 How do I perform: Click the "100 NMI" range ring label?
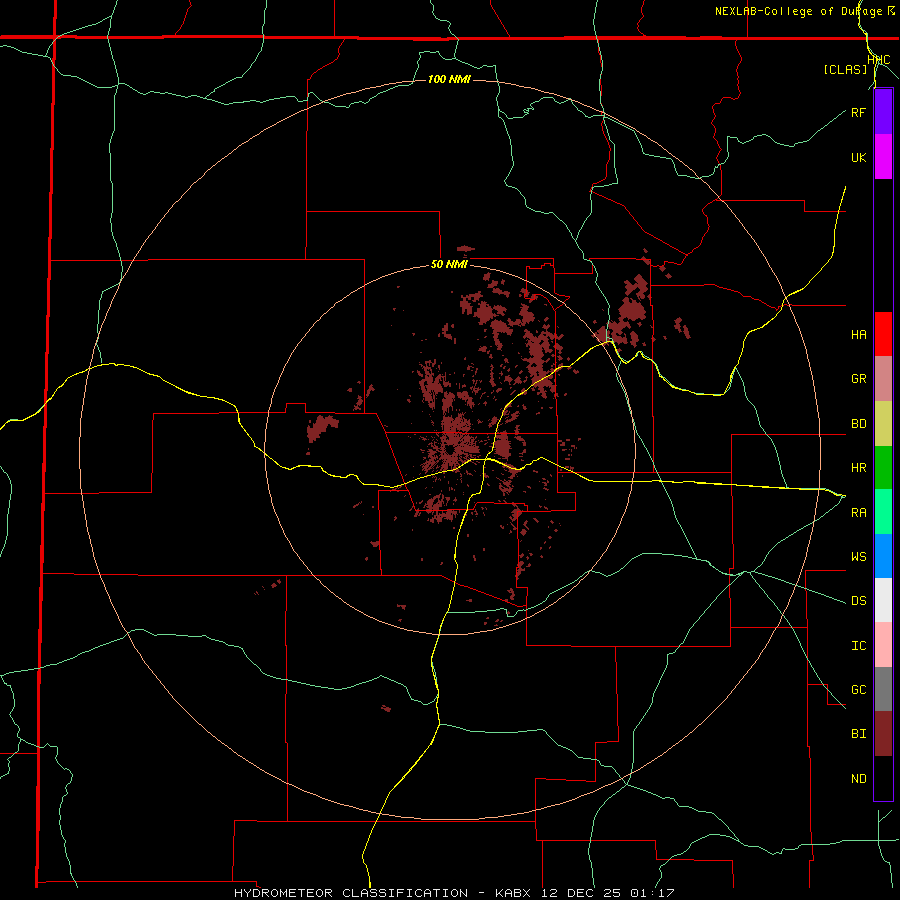click(449, 79)
